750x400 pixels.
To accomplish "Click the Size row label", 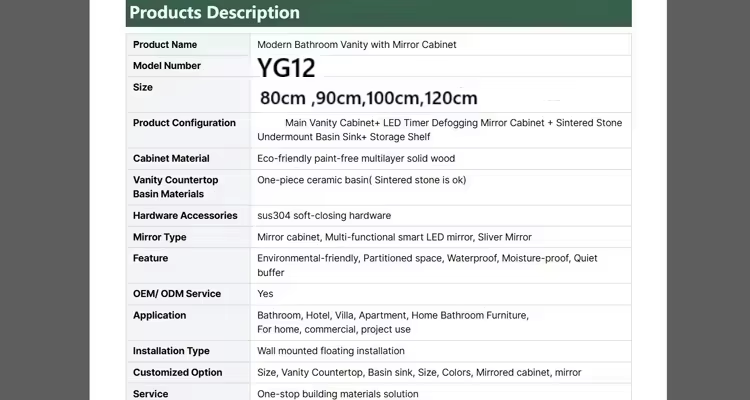I will tap(143, 88).
